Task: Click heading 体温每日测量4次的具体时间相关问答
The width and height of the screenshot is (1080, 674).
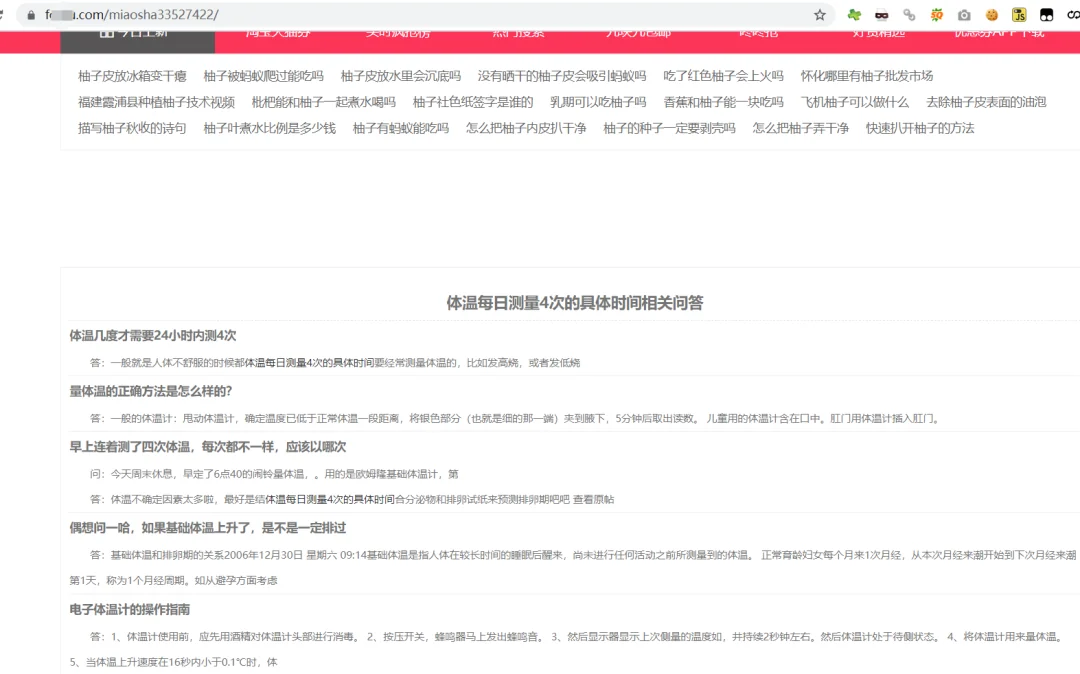Action: (574, 303)
